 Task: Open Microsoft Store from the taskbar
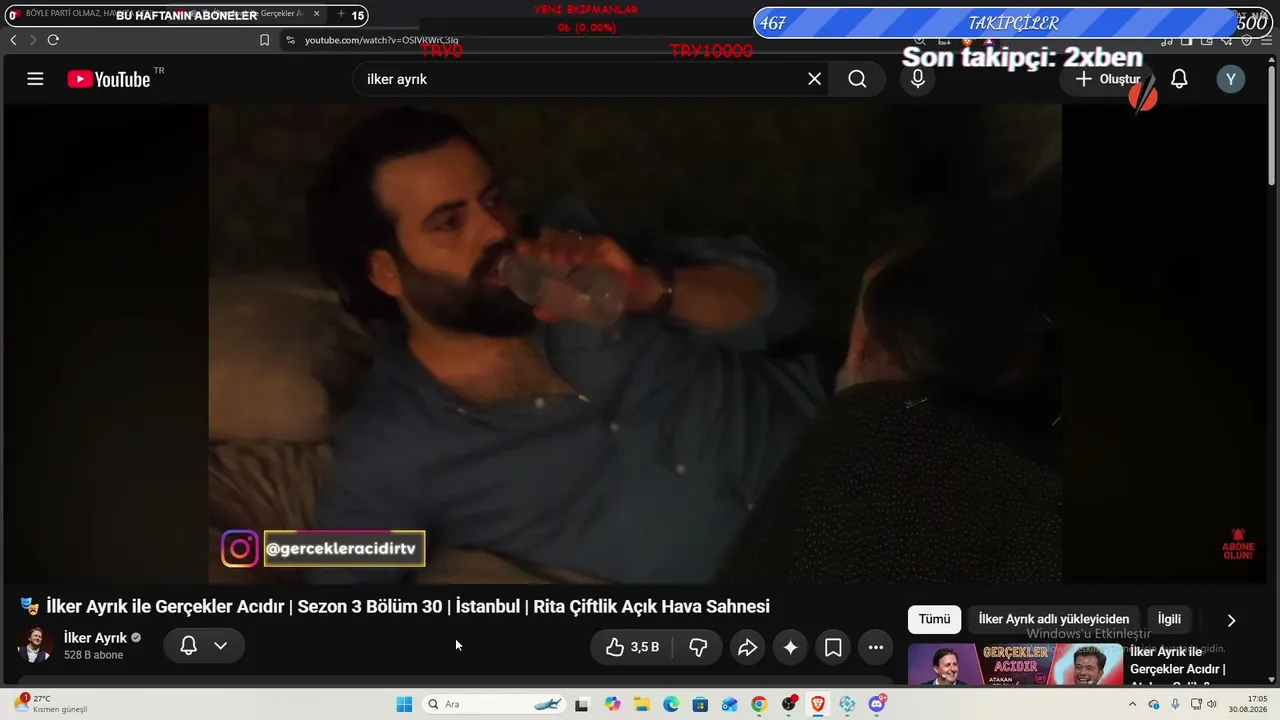click(x=700, y=704)
